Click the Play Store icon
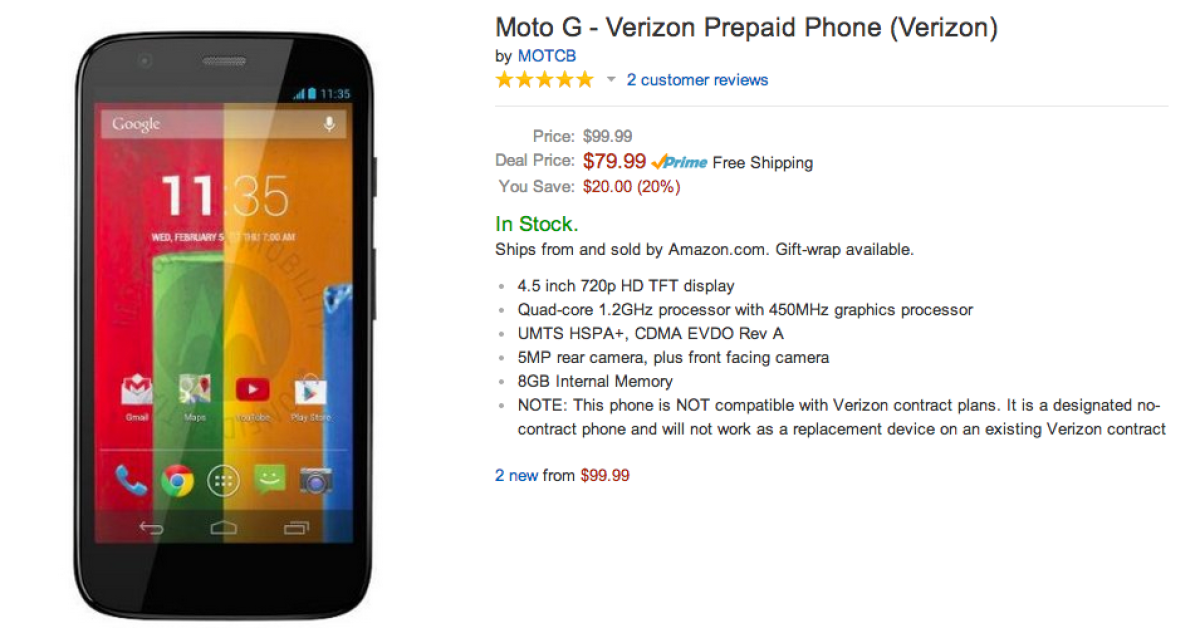Viewport: 1200px width, 628px height. pyautogui.click(x=310, y=391)
